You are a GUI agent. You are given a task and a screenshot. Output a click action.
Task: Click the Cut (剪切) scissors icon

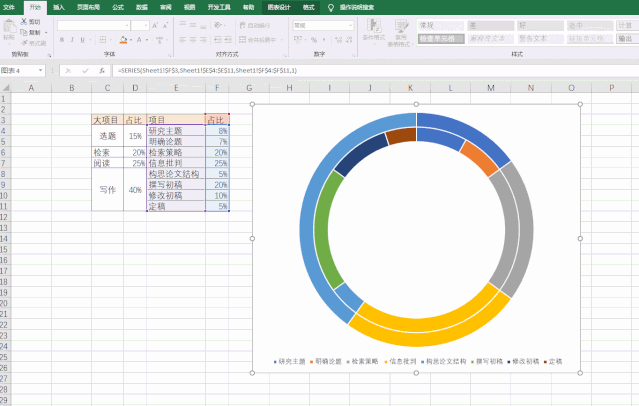24,21
